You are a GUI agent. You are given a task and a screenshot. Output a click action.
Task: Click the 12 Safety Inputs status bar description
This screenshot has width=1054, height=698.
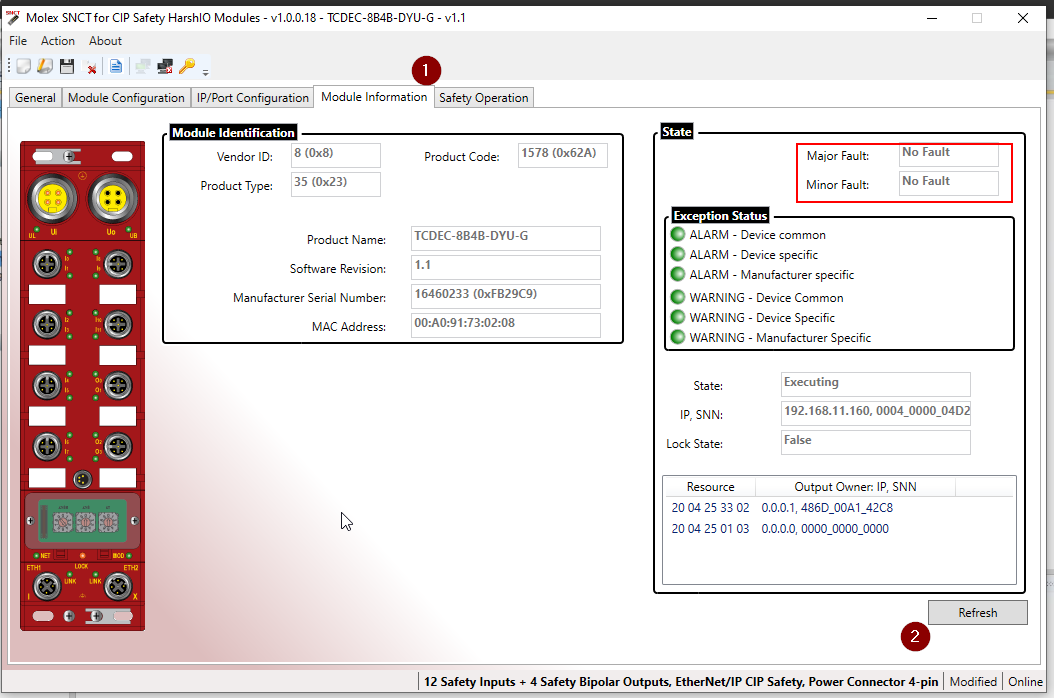point(680,681)
